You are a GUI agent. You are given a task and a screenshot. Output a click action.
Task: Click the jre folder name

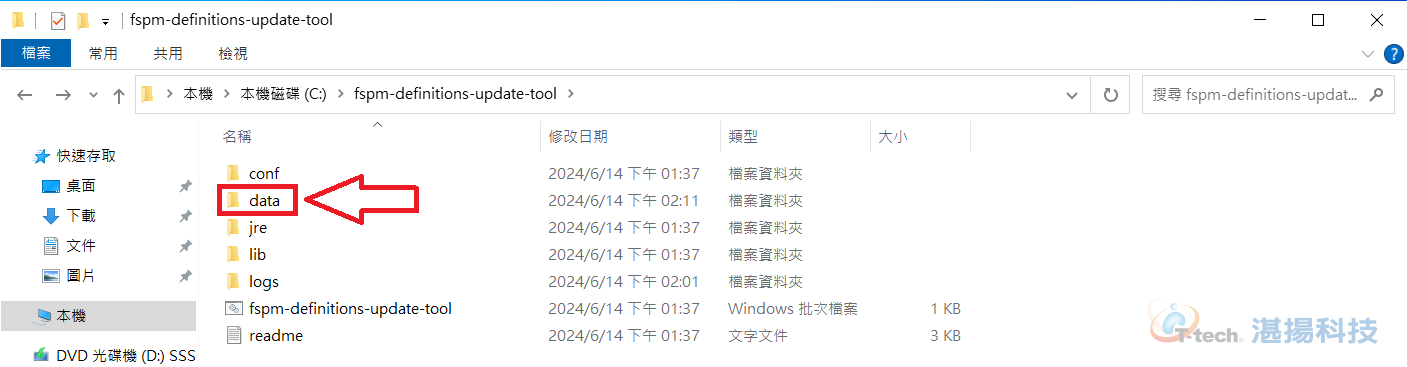pos(258,227)
